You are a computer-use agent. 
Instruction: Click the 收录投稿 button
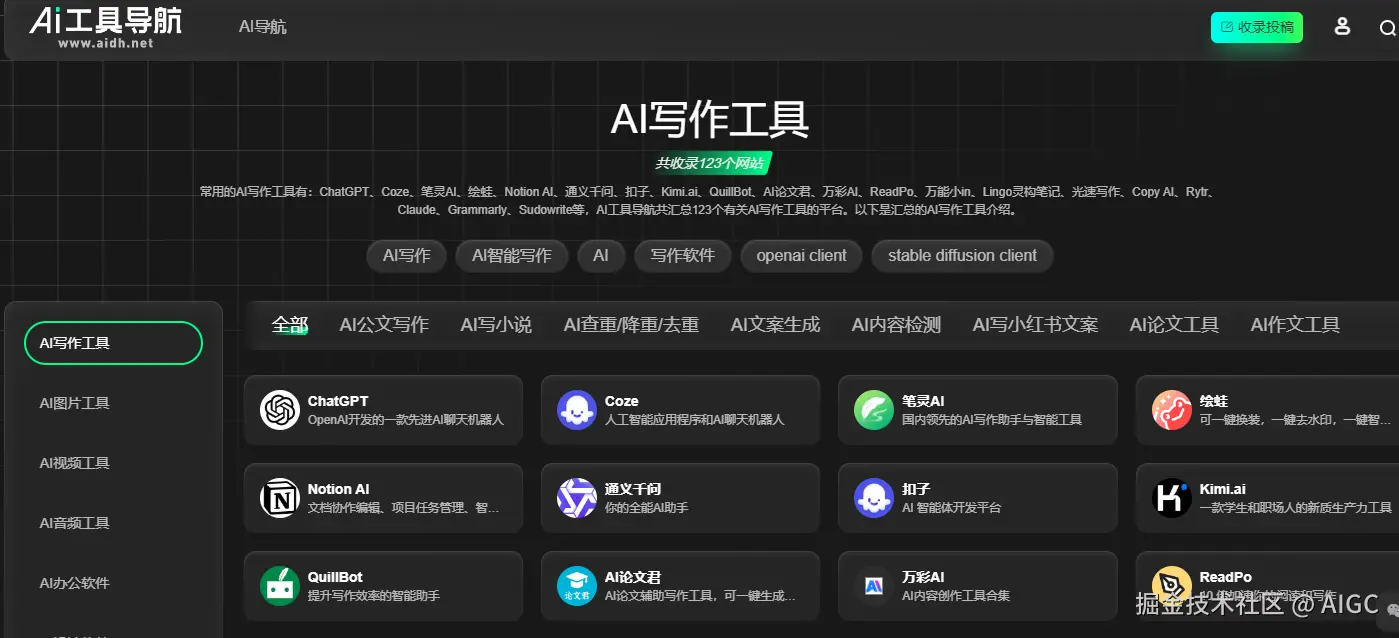point(1257,27)
